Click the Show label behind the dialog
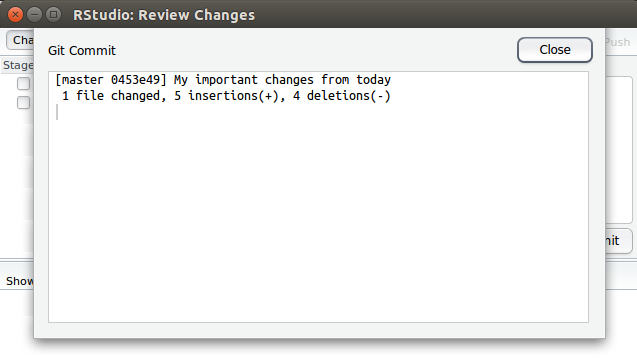 click(x=20, y=281)
